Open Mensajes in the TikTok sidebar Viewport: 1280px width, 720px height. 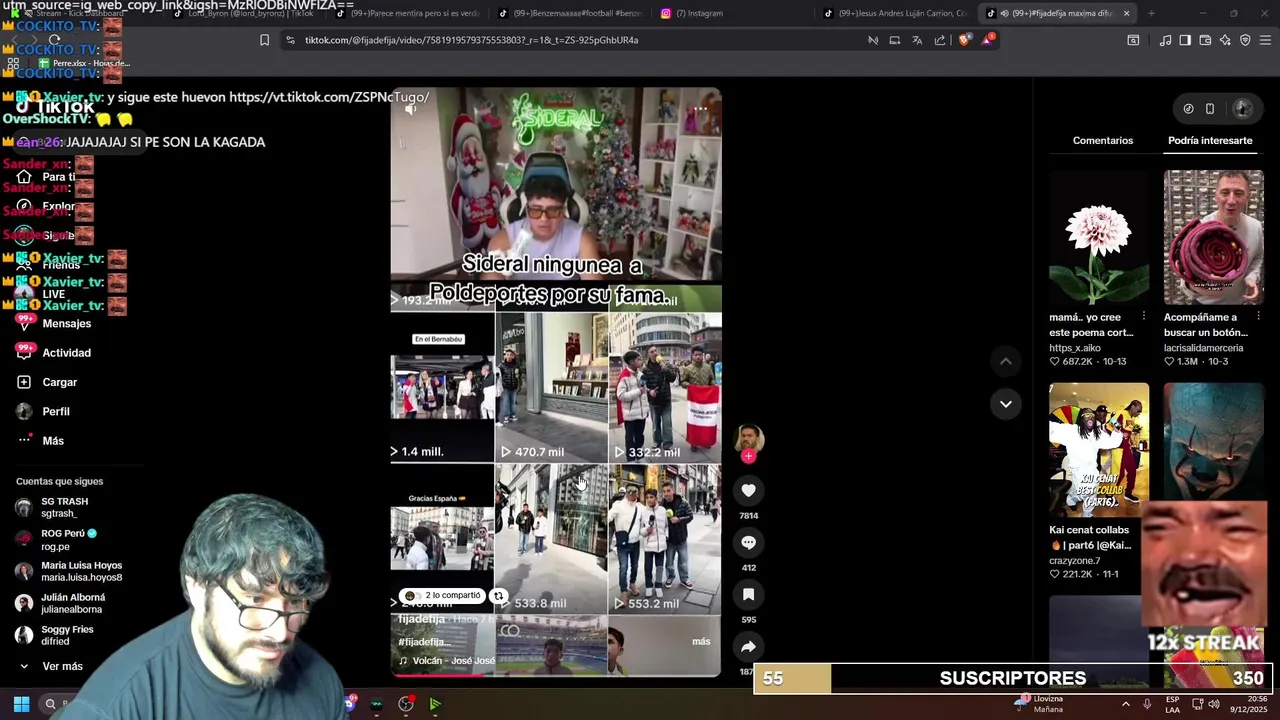point(54,324)
